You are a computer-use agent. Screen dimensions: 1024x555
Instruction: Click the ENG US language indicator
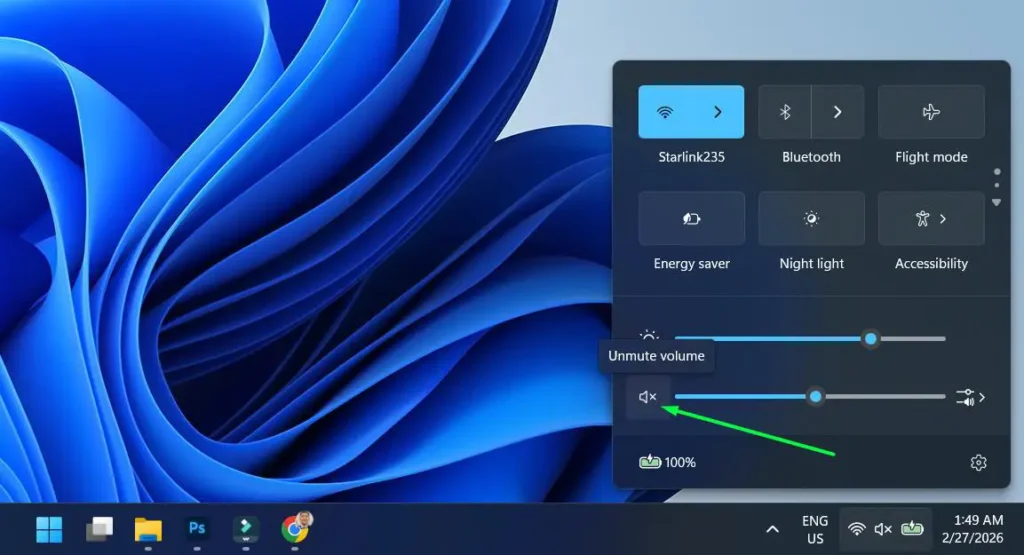tap(815, 530)
